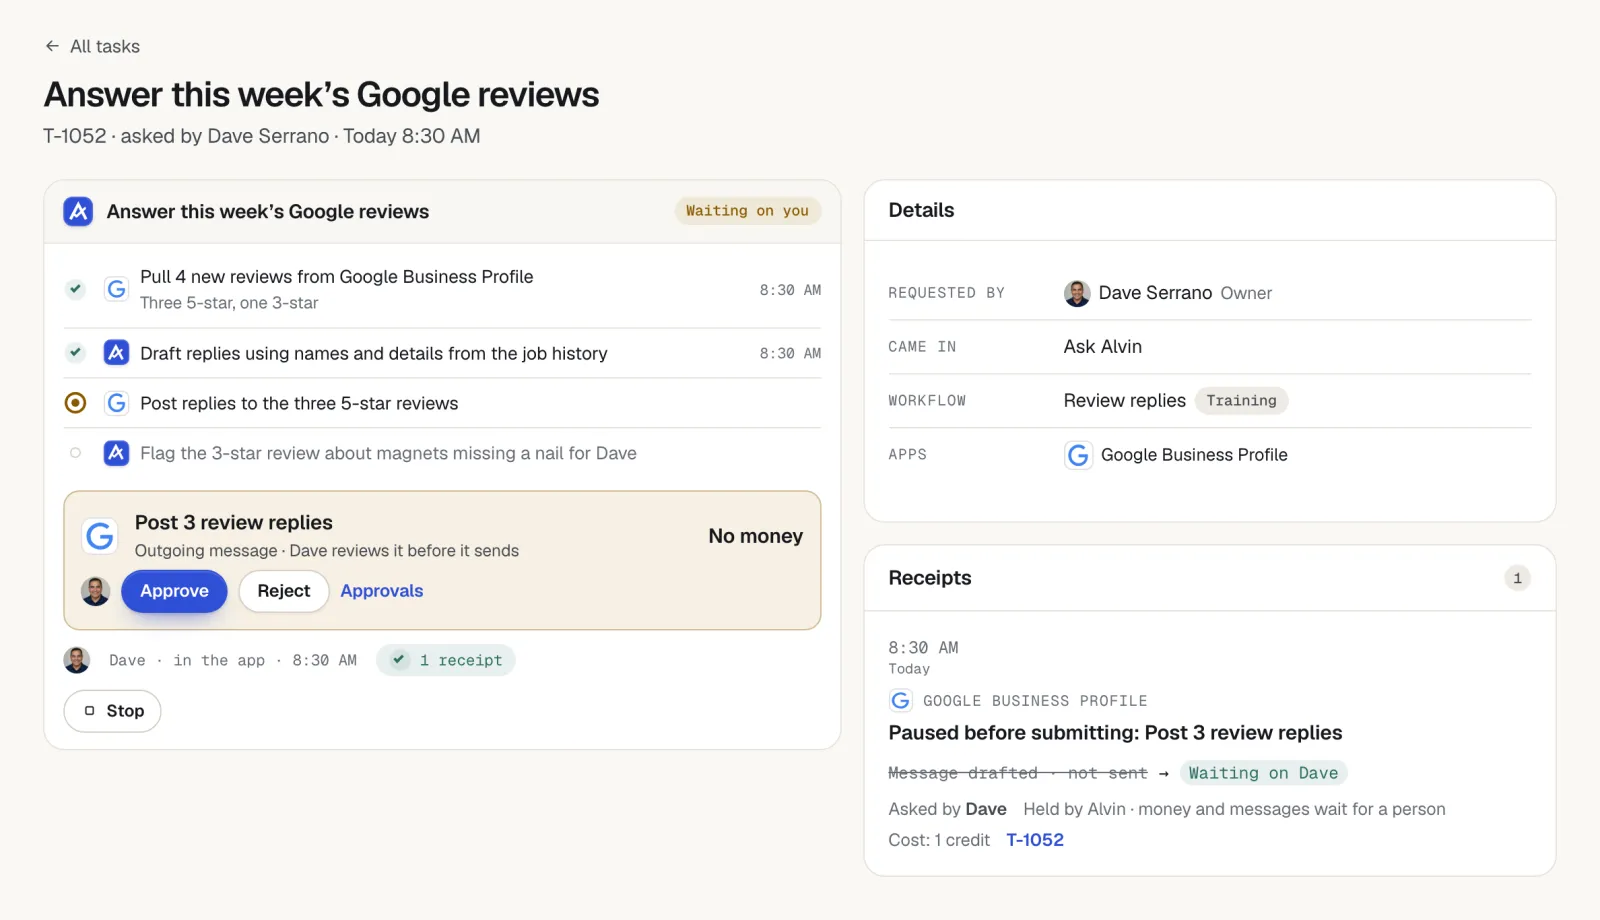1600x920 pixels.
Task: Click the receipts count badge showing 1
Action: (1517, 578)
